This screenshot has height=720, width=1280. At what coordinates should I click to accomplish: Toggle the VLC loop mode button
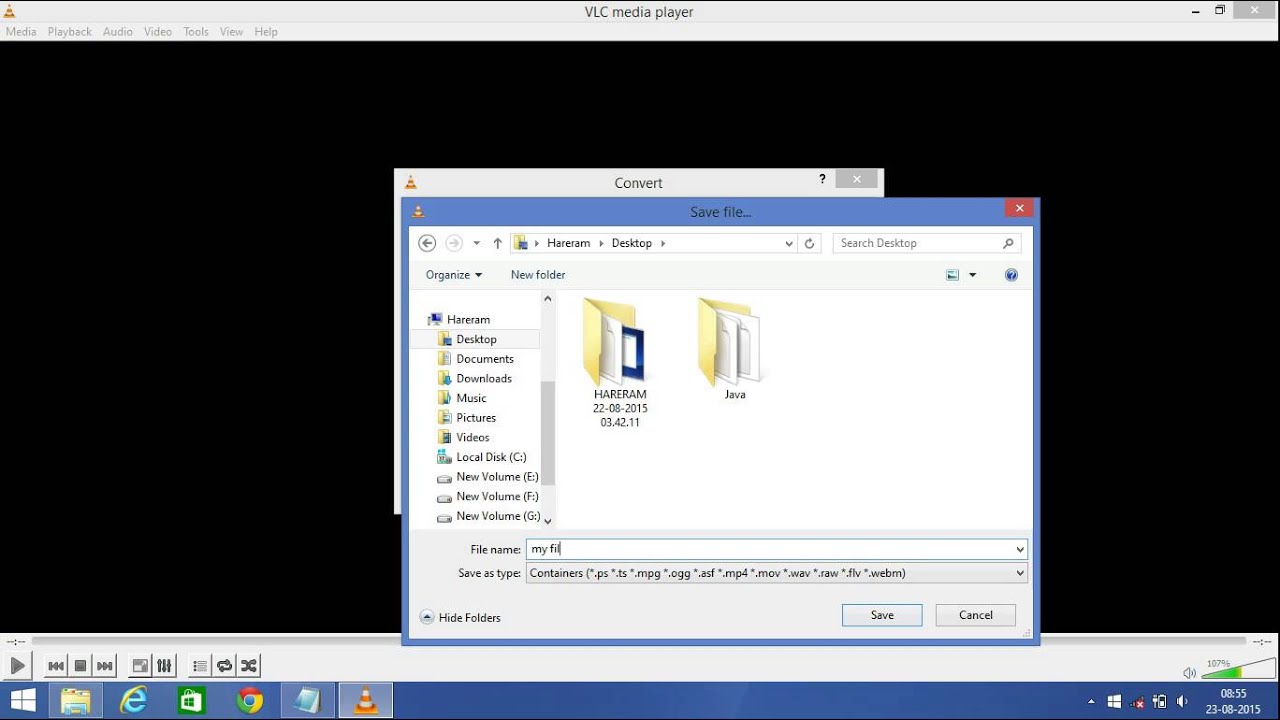[x=224, y=666]
